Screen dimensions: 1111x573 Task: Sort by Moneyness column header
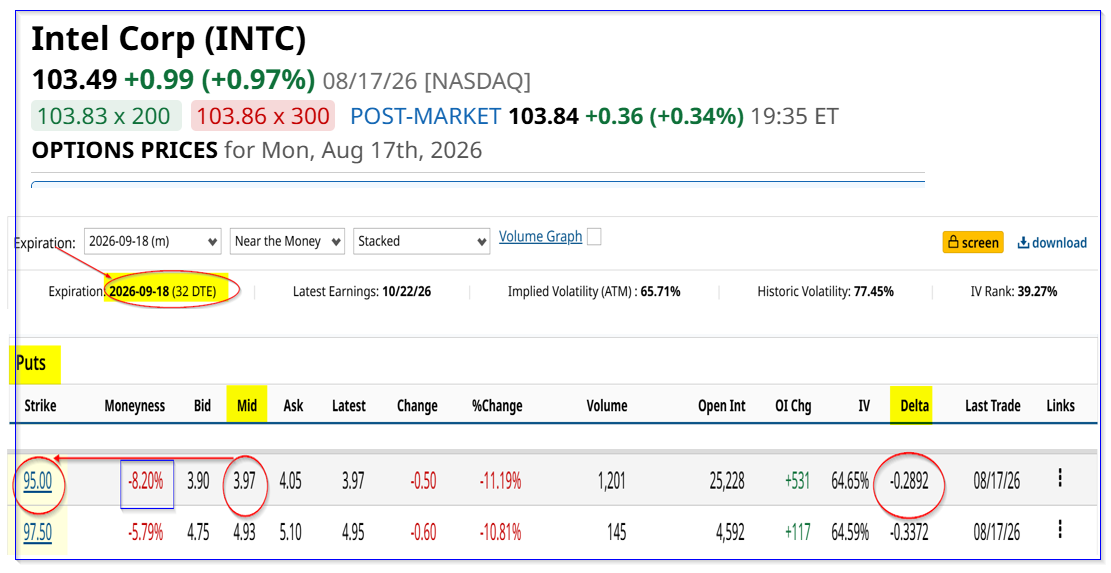[x=135, y=406]
